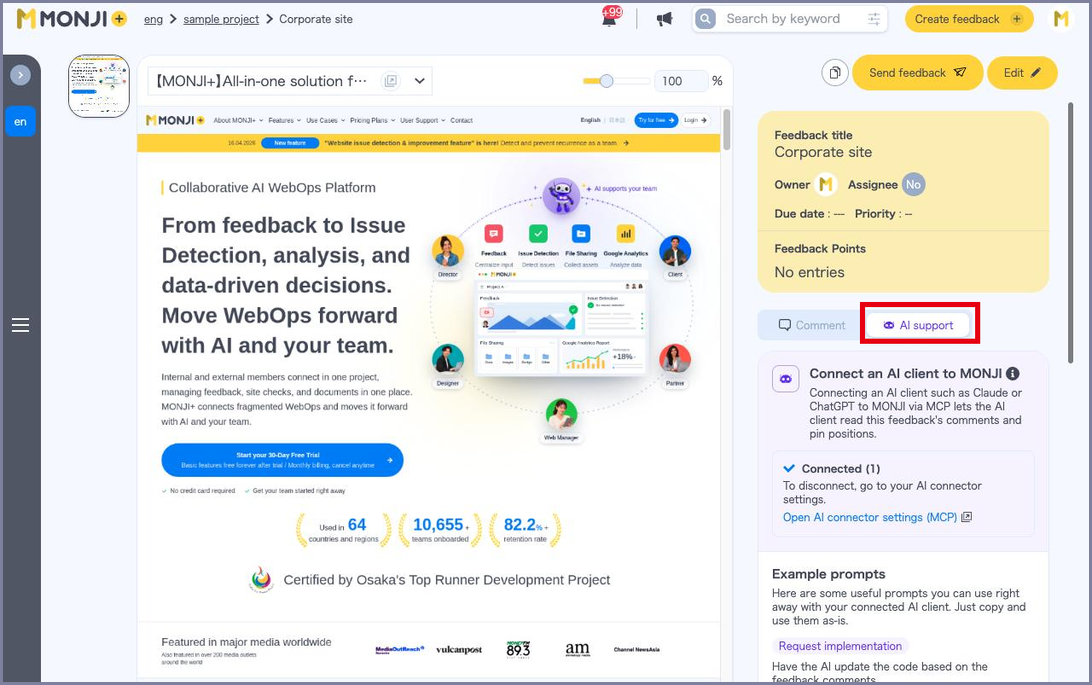Click the search magnifier icon
The image size is (1092, 685).
[705, 19]
